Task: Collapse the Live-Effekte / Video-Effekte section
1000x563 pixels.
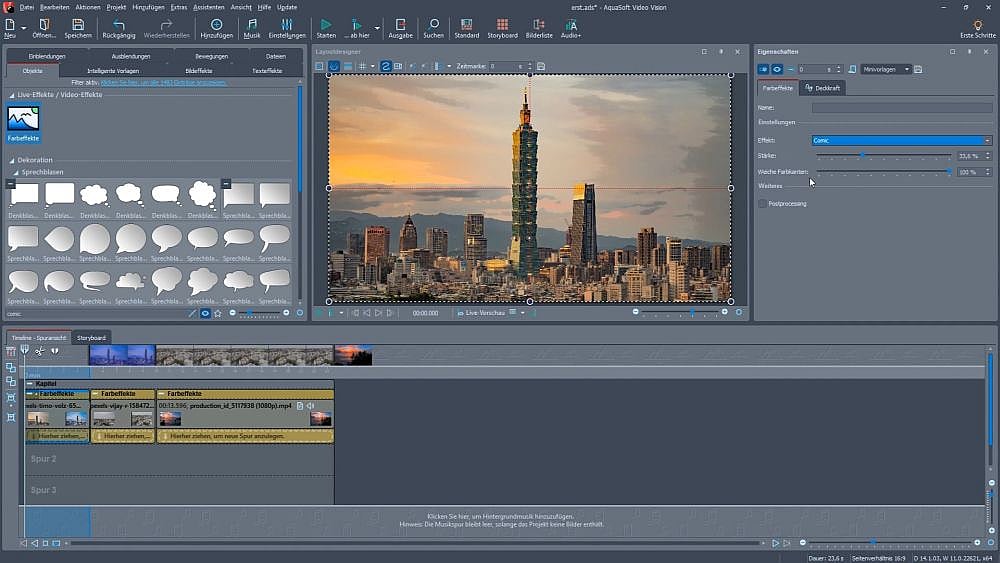Action: (12, 94)
